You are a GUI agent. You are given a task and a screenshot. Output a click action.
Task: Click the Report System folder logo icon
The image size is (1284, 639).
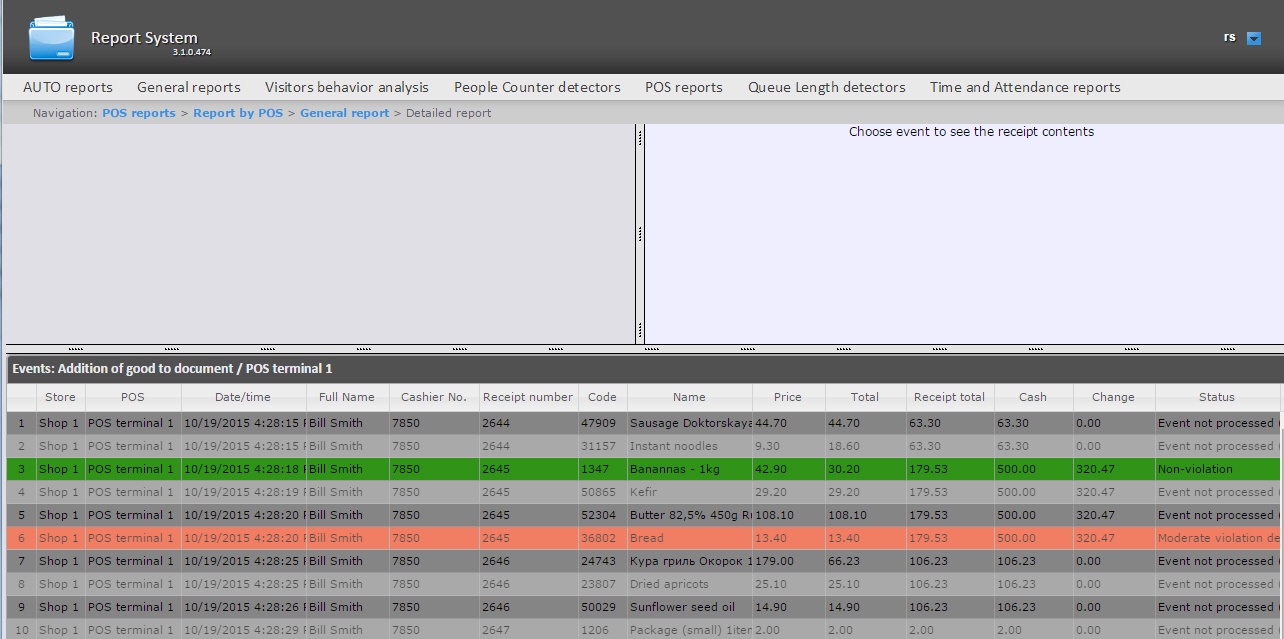tap(51, 38)
